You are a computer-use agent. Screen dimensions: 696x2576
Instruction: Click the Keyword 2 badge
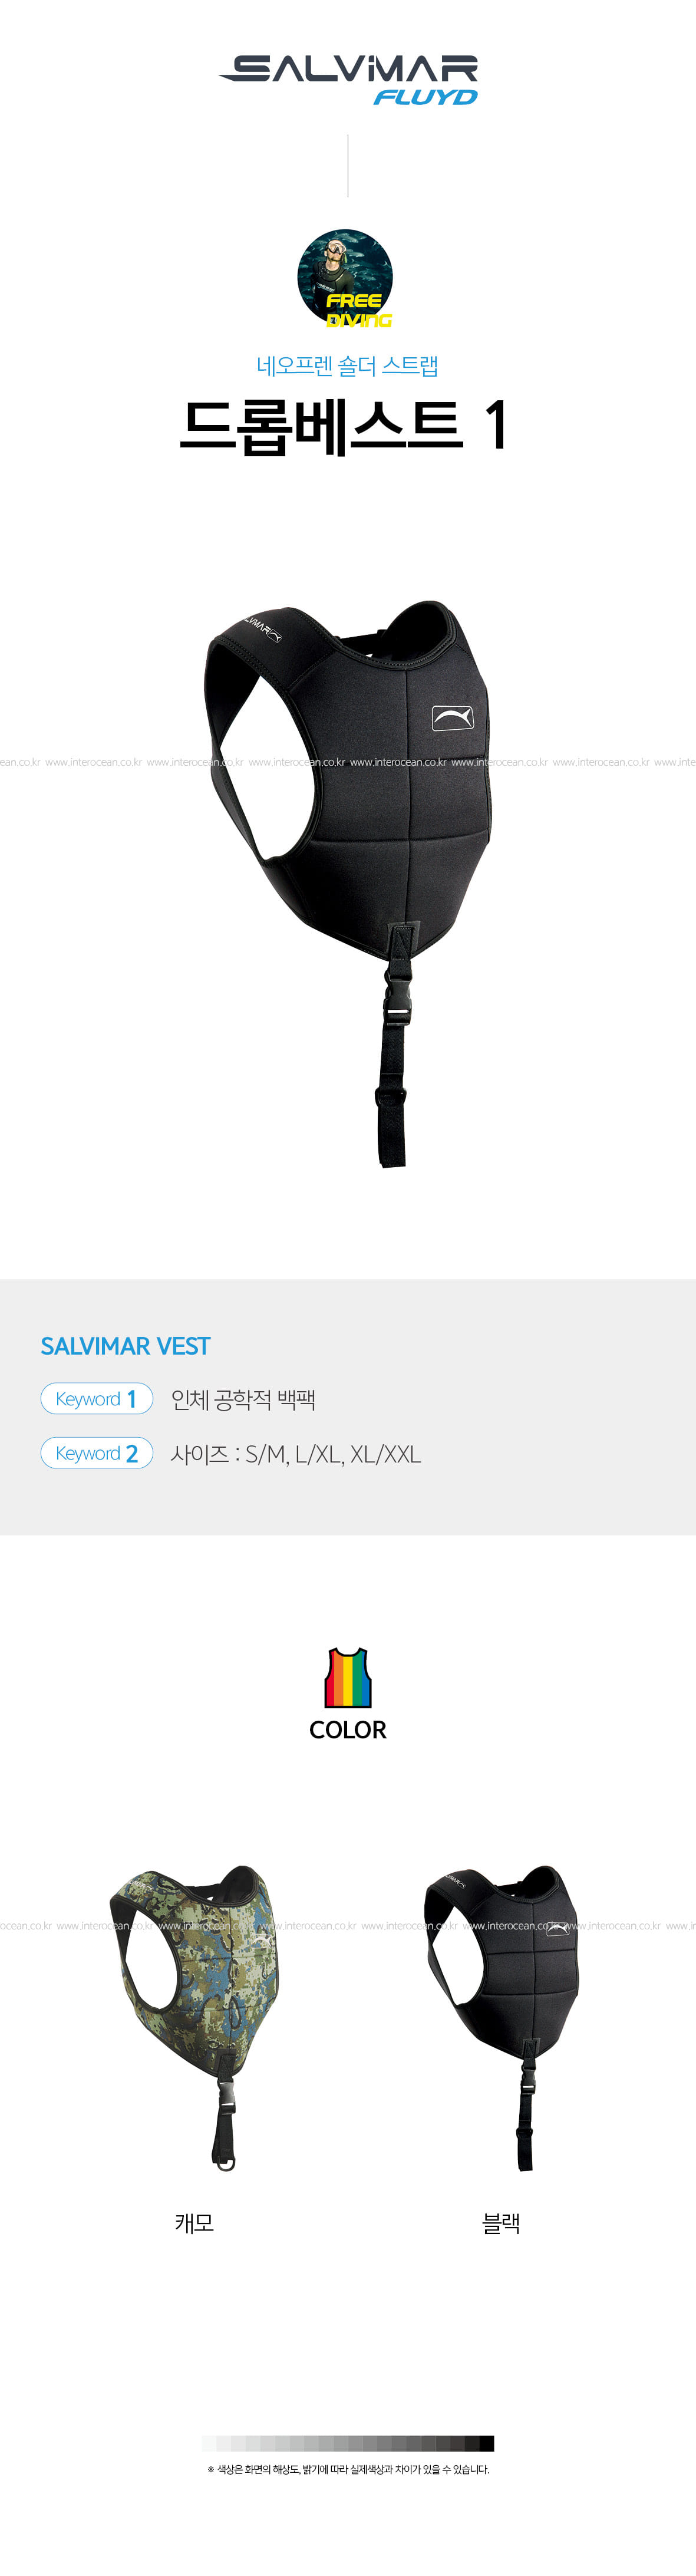97,1452
